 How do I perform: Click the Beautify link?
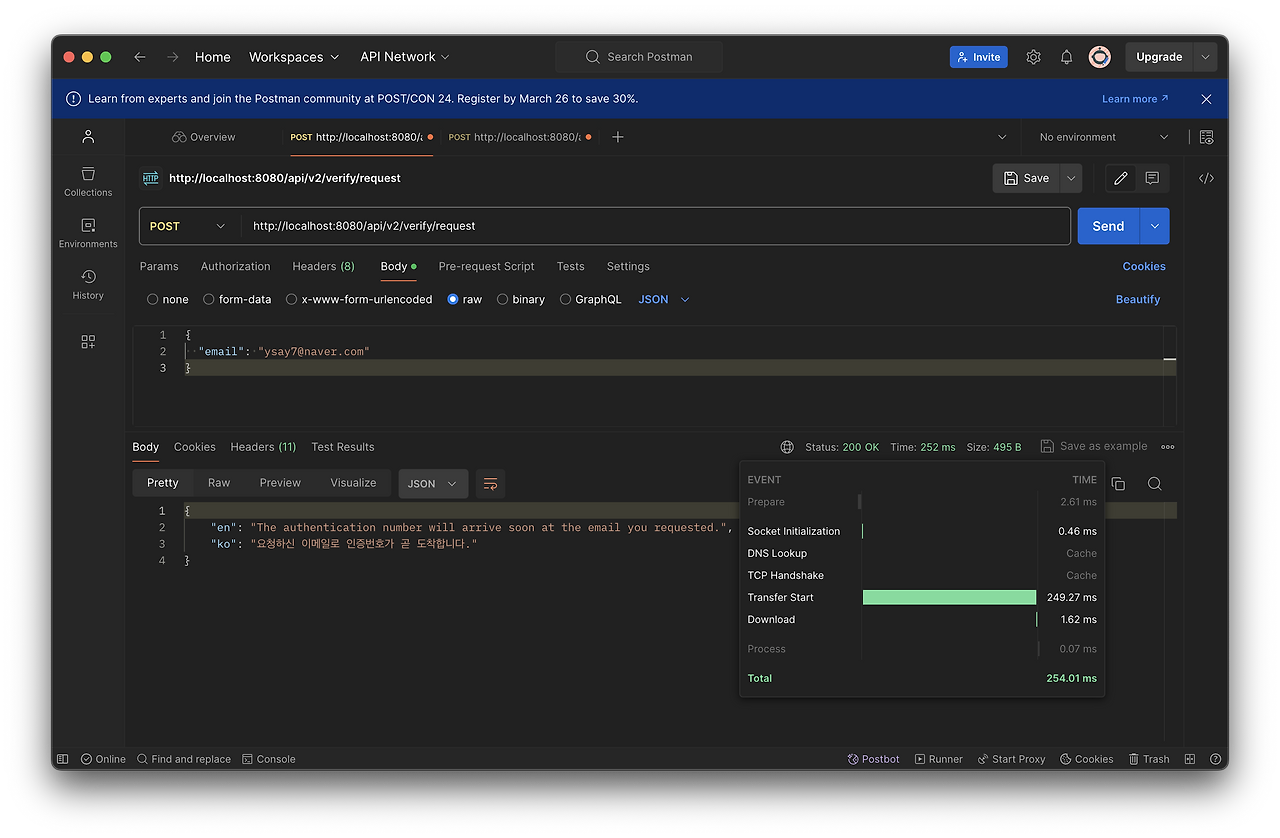[x=1138, y=299]
